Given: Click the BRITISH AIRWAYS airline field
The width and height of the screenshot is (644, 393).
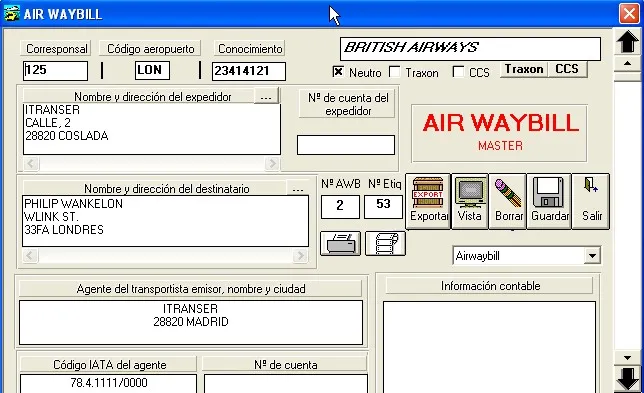Looking at the screenshot, I should [470, 49].
